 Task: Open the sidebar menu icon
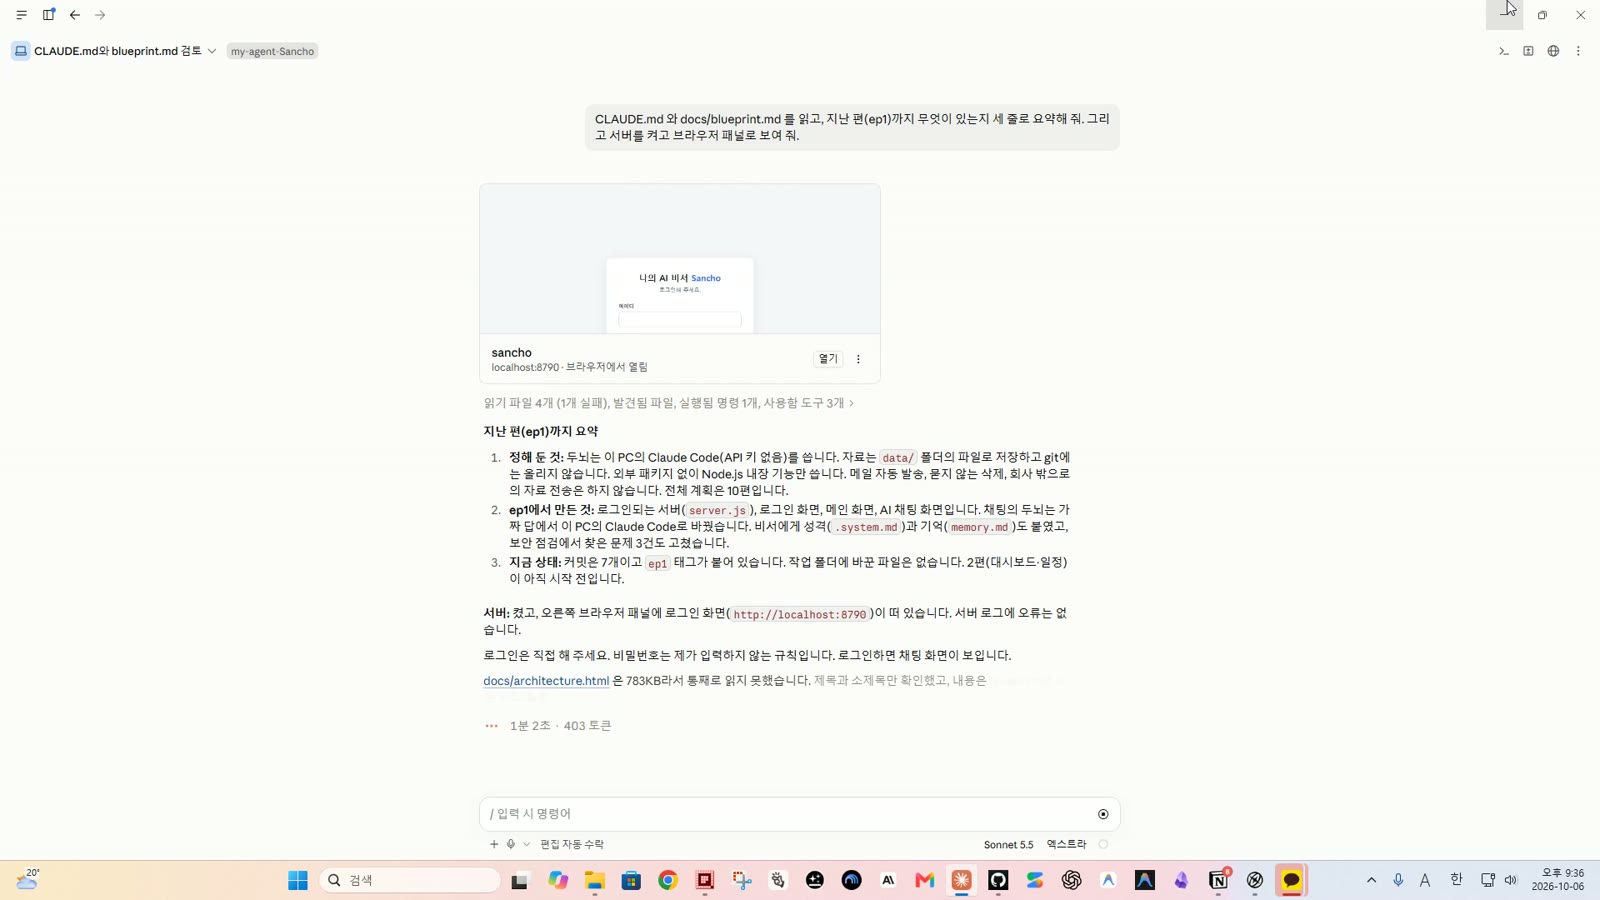[21, 15]
